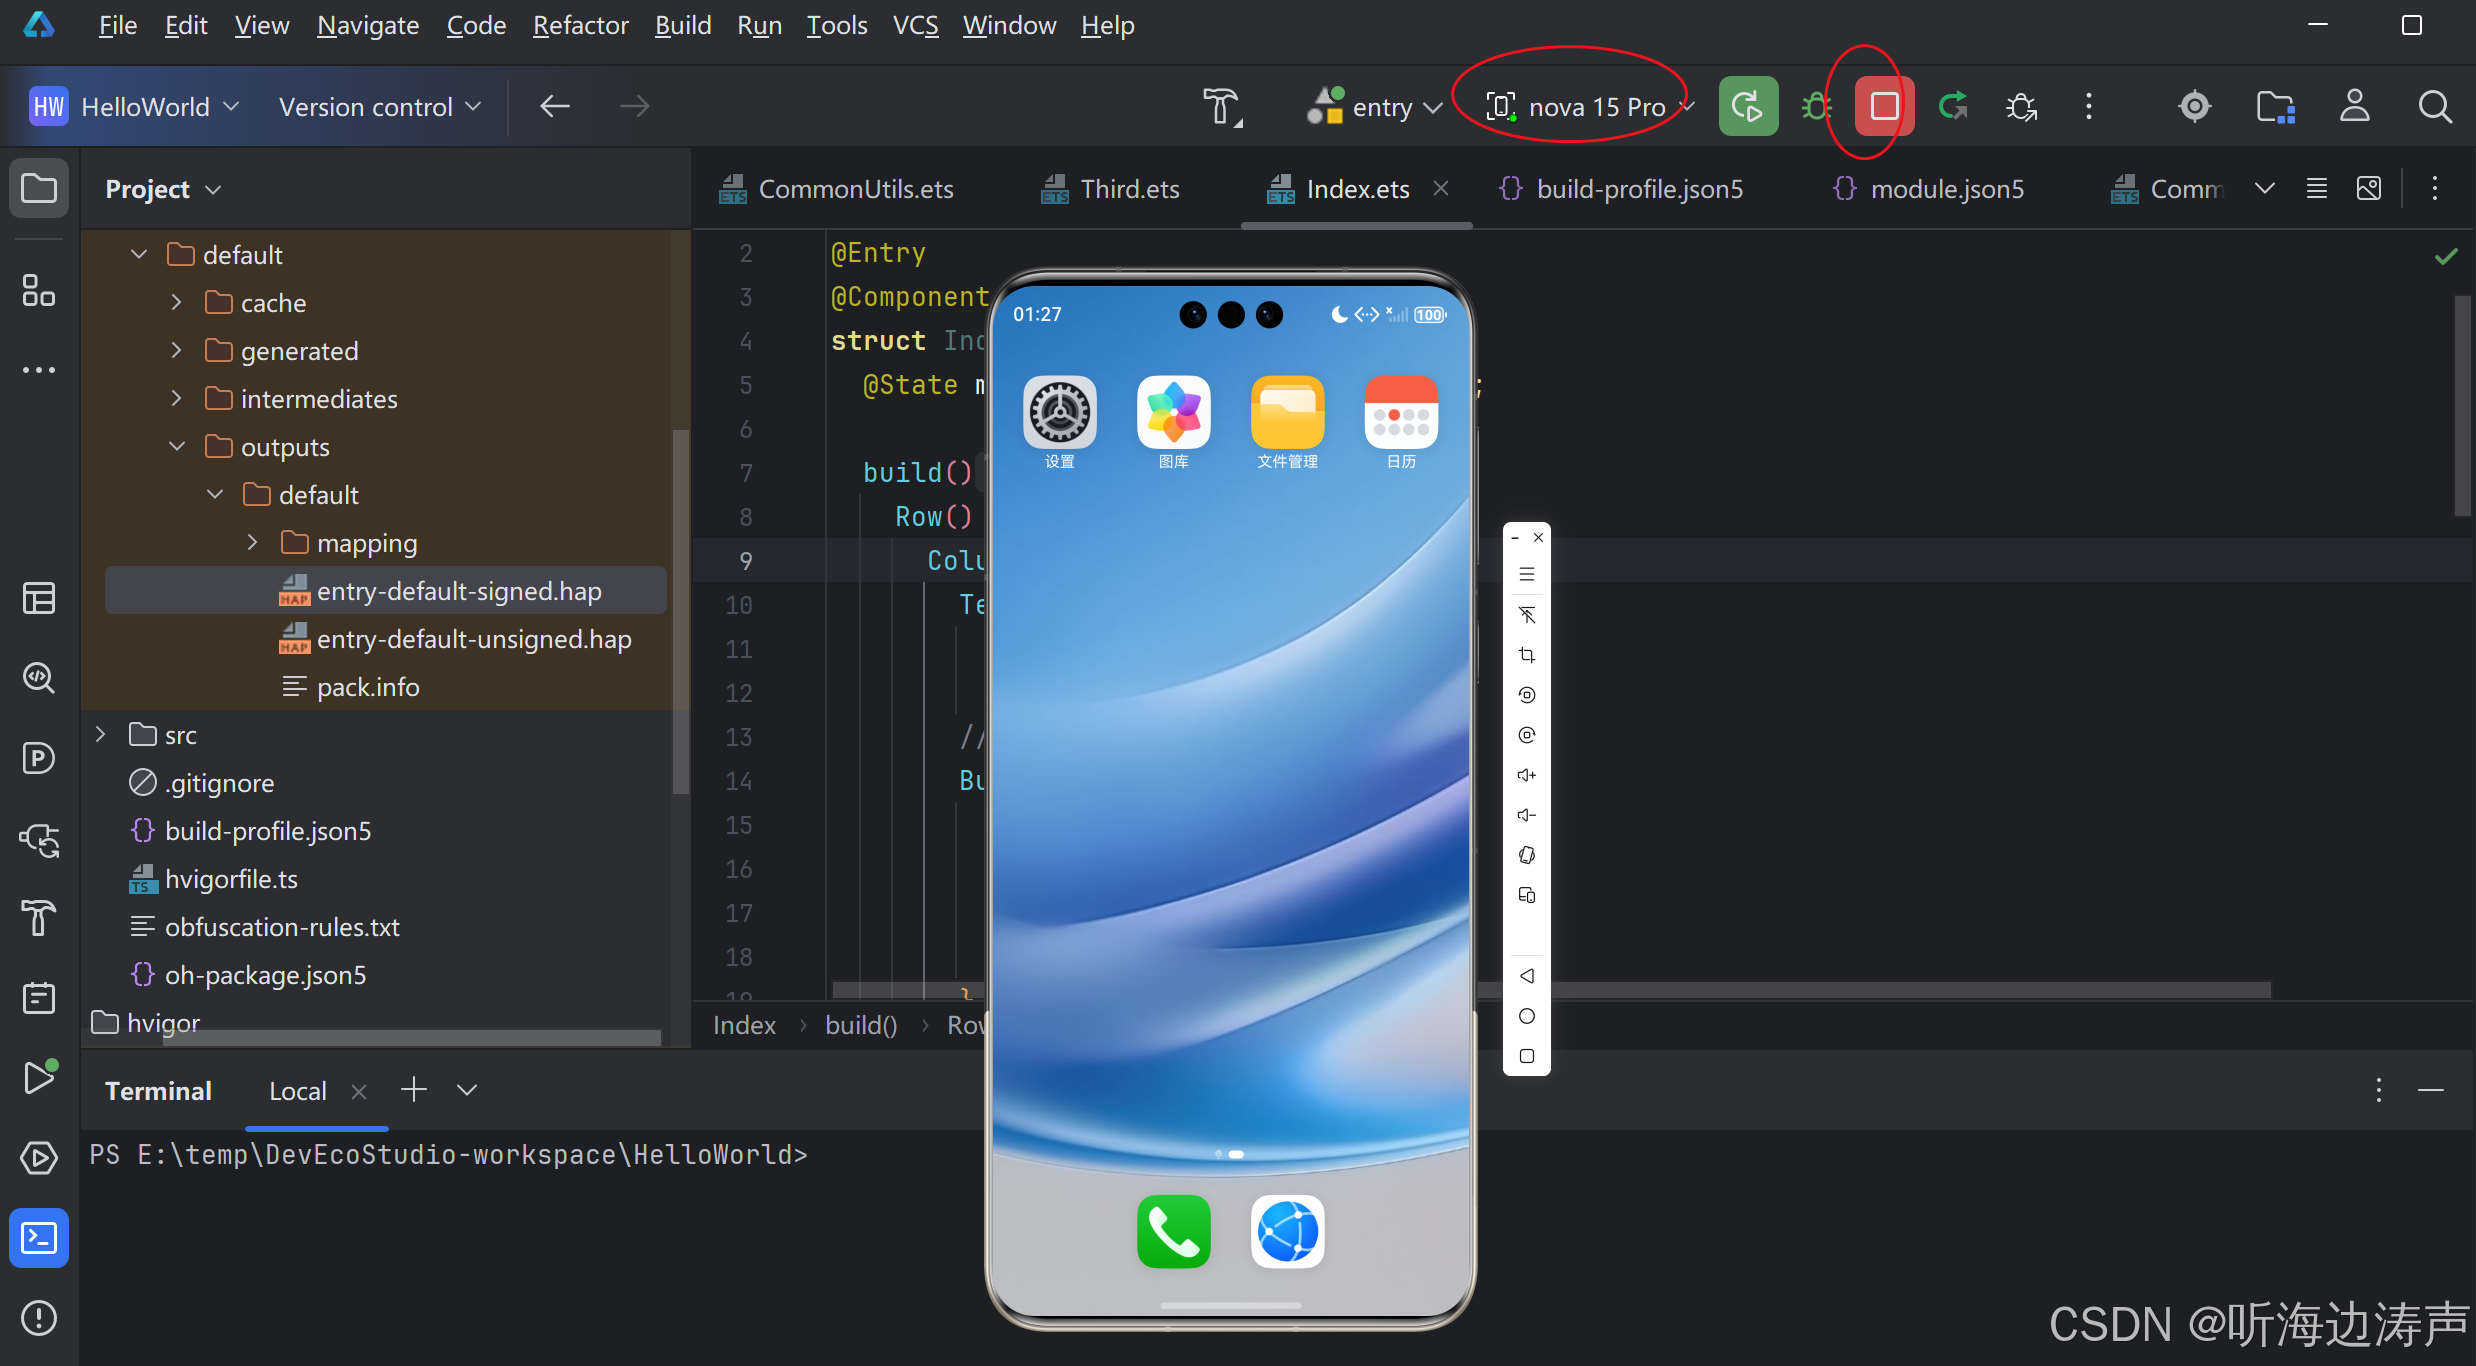Open Problems exclamation icon in sidebar
2476x1366 pixels.
pos(39,1318)
